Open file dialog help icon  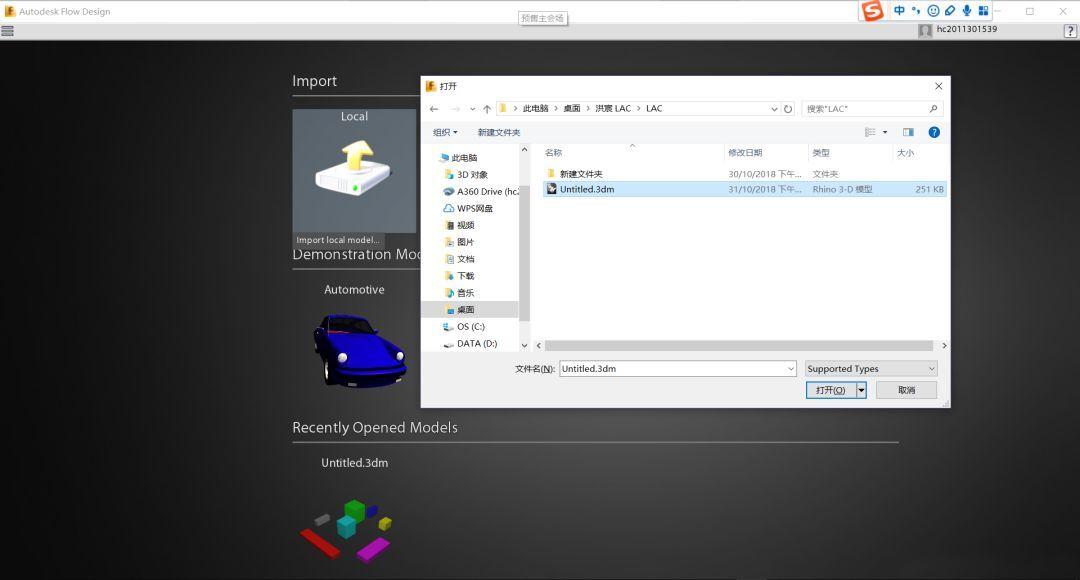click(934, 132)
